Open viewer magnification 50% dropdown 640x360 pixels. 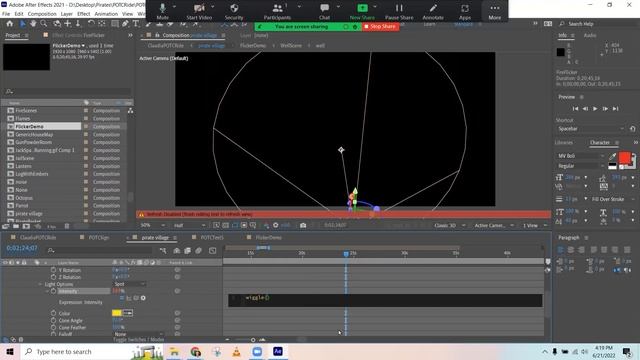pos(153,225)
